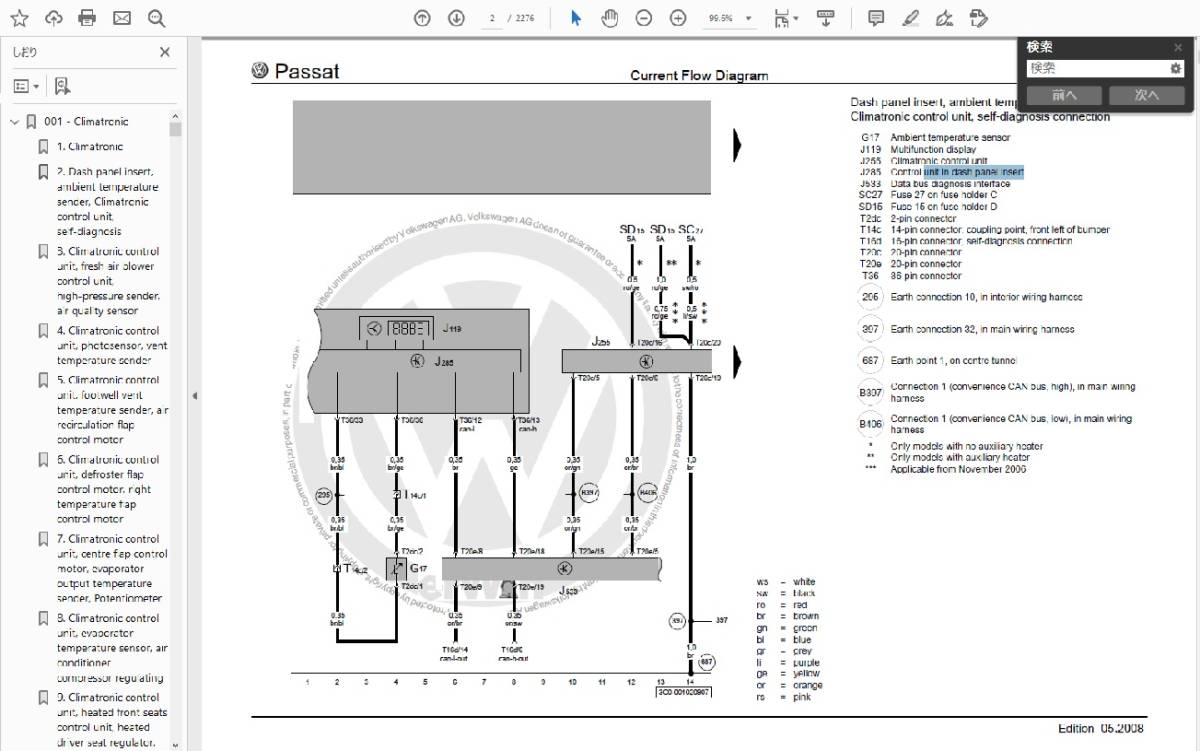Click into the 検索 search input field
Image resolution: width=1200 pixels, height=751 pixels.
click(x=1098, y=68)
